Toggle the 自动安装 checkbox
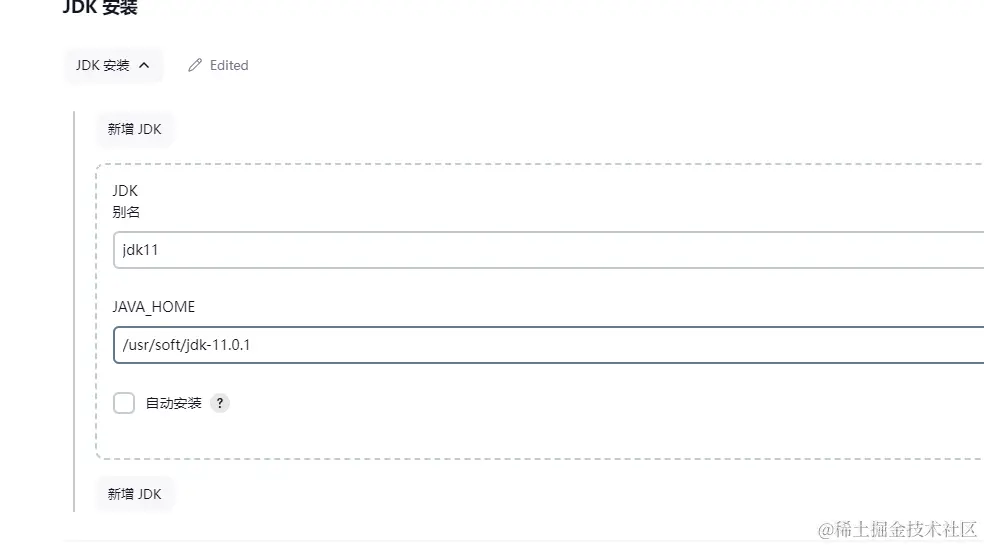The image size is (984, 546). [124, 403]
